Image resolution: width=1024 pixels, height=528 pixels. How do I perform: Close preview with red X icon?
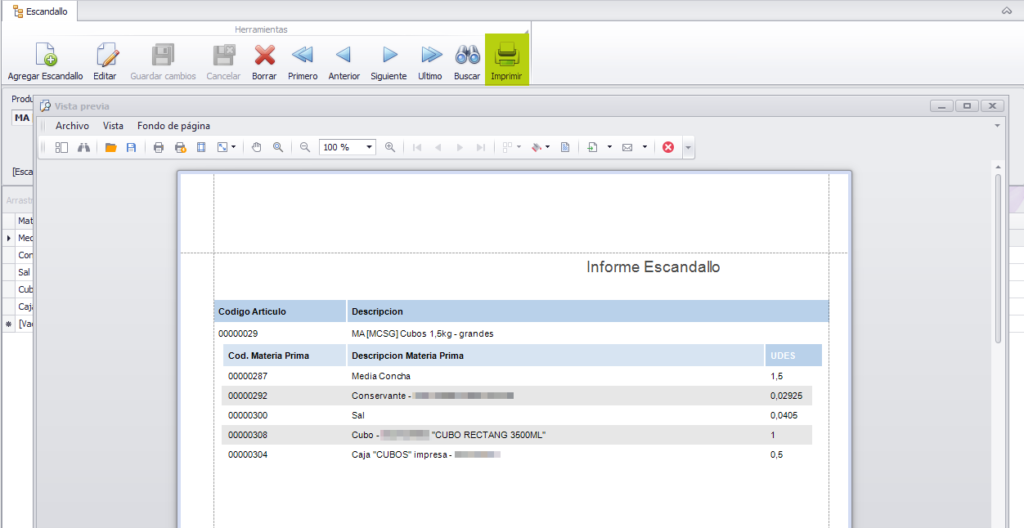coord(667,148)
